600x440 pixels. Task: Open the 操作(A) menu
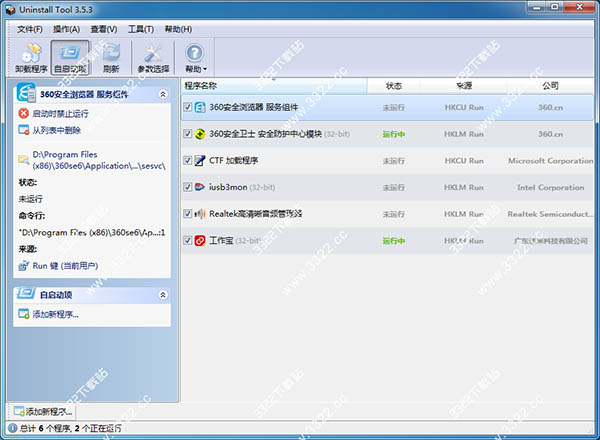(x=67, y=29)
